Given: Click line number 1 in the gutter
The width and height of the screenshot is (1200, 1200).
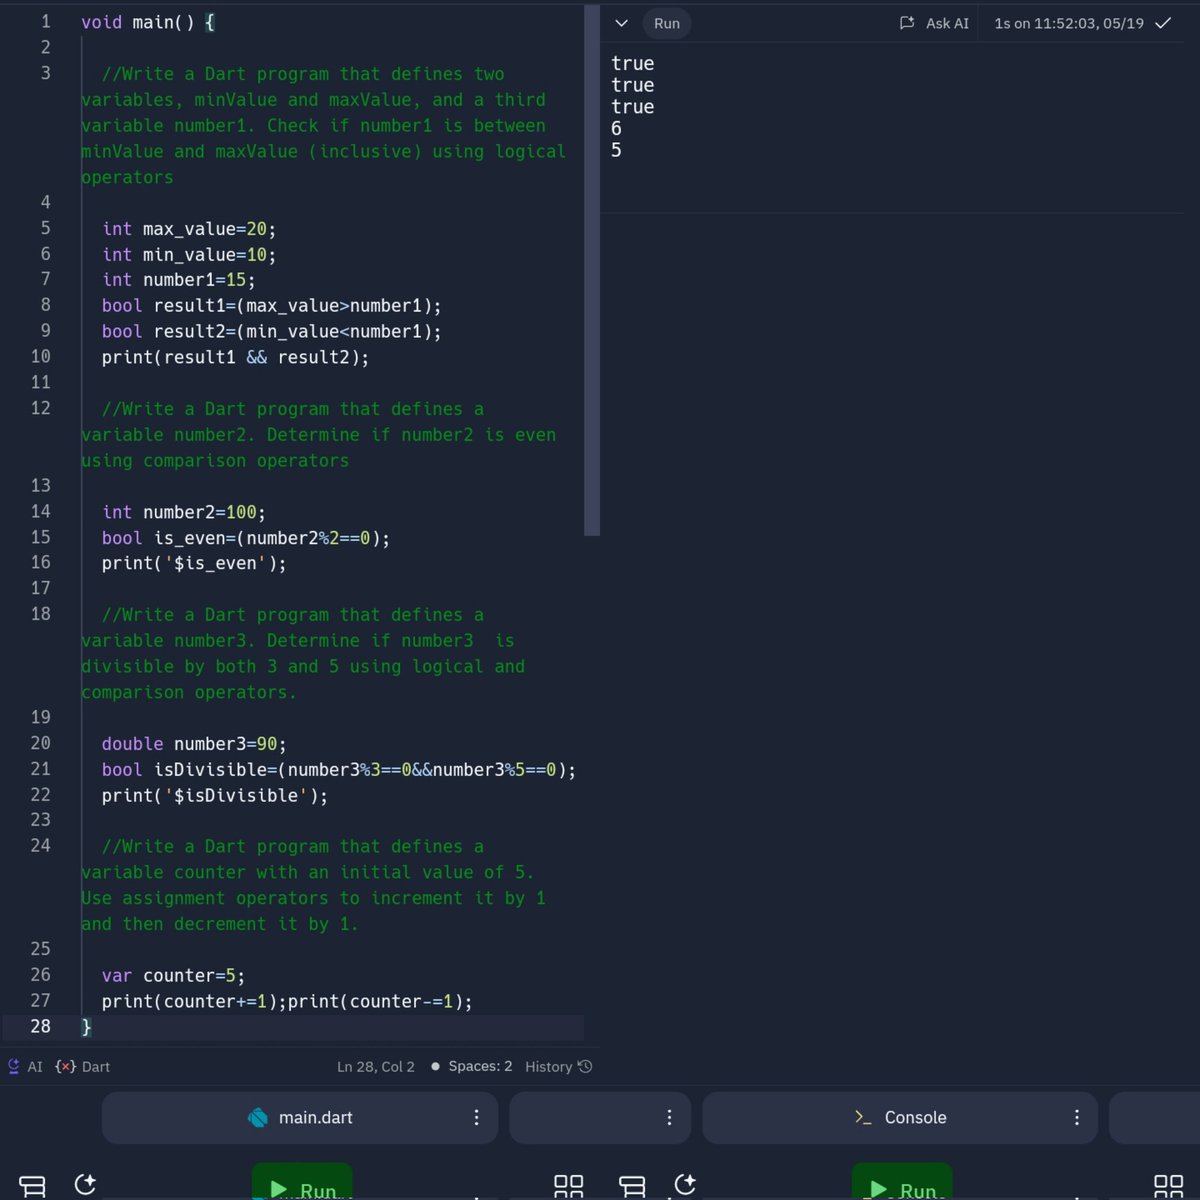Looking at the screenshot, I should (45, 21).
